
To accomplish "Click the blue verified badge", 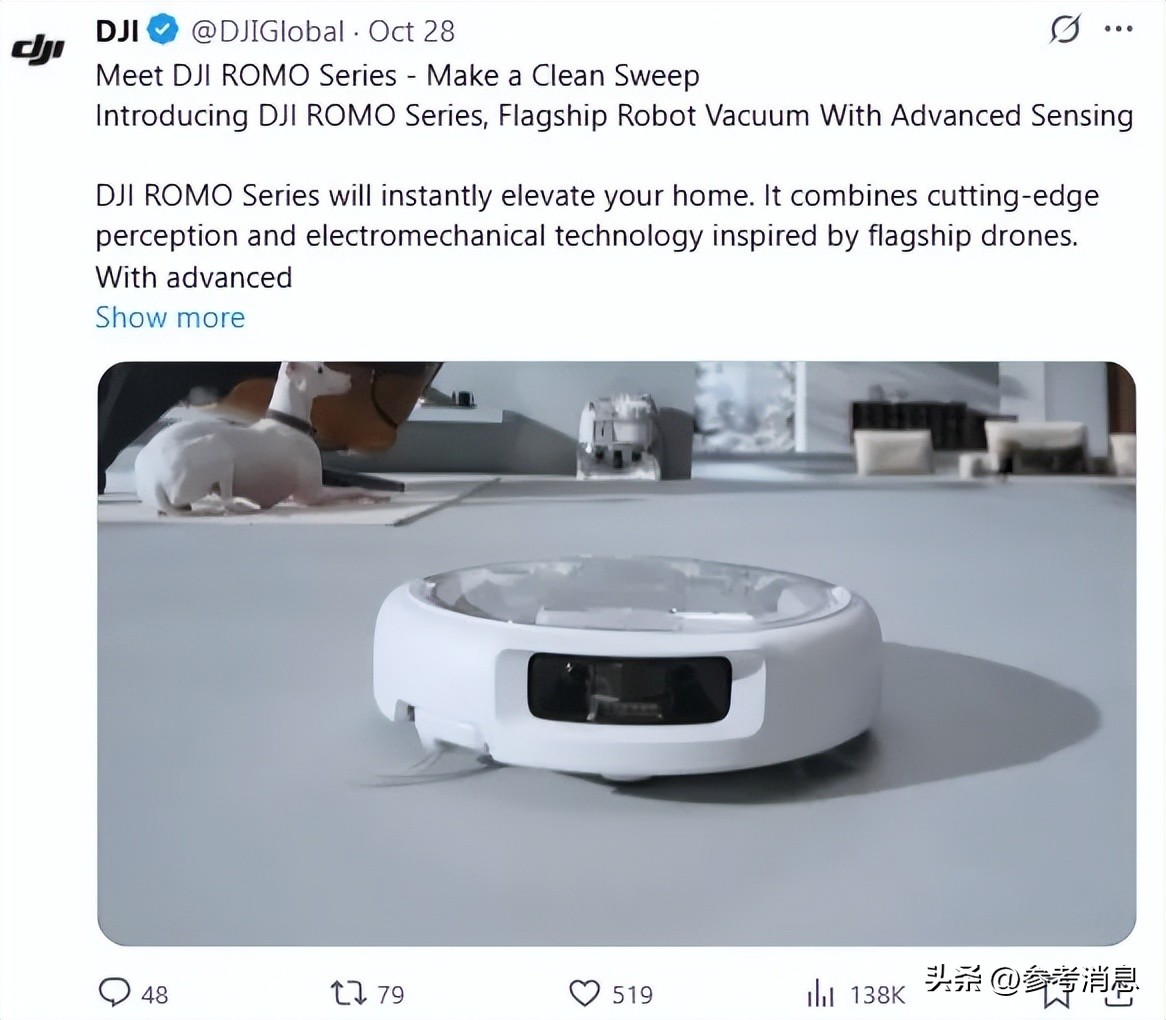I will tap(162, 30).
